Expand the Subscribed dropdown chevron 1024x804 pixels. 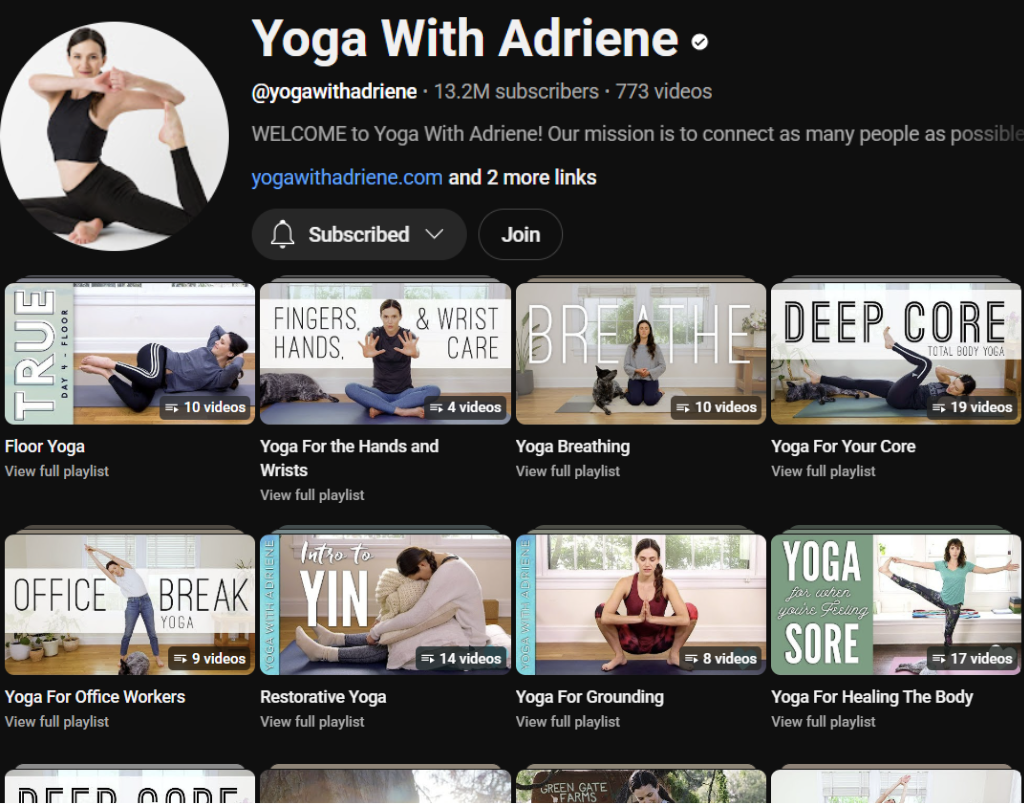[x=434, y=234]
